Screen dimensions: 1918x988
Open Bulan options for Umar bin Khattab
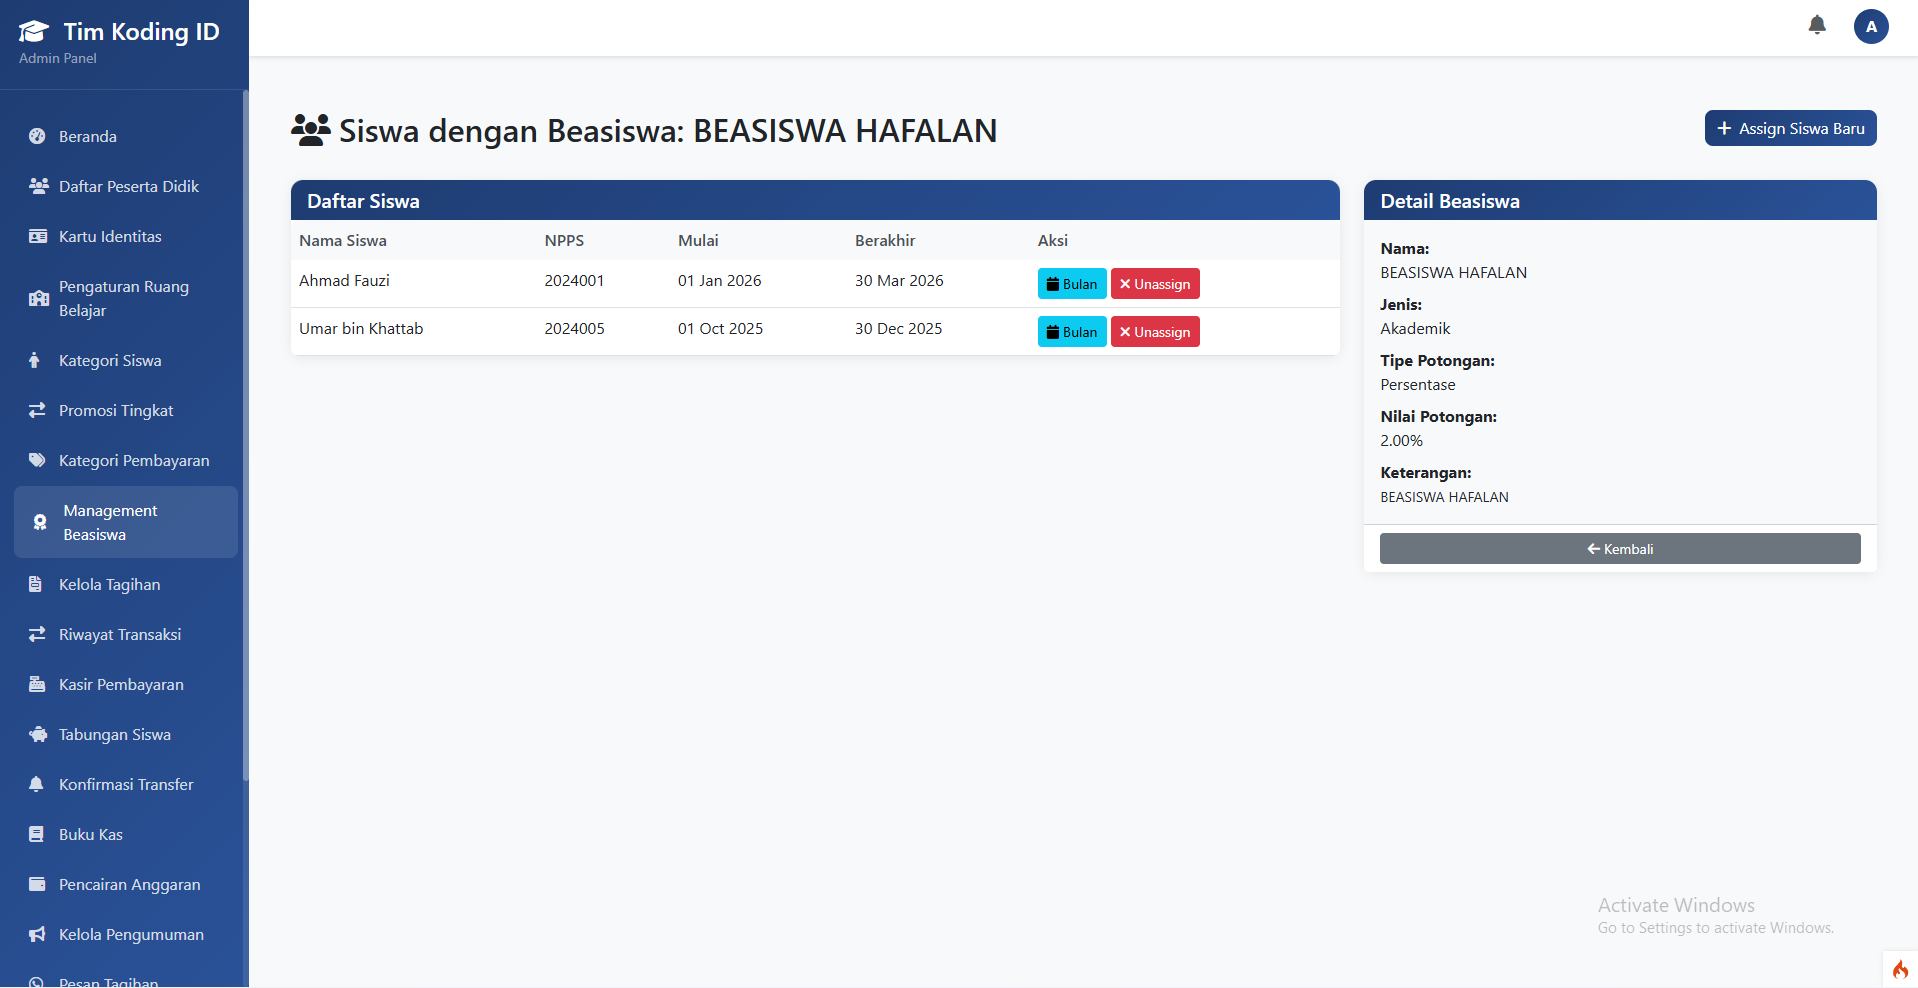click(x=1071, y=331)
